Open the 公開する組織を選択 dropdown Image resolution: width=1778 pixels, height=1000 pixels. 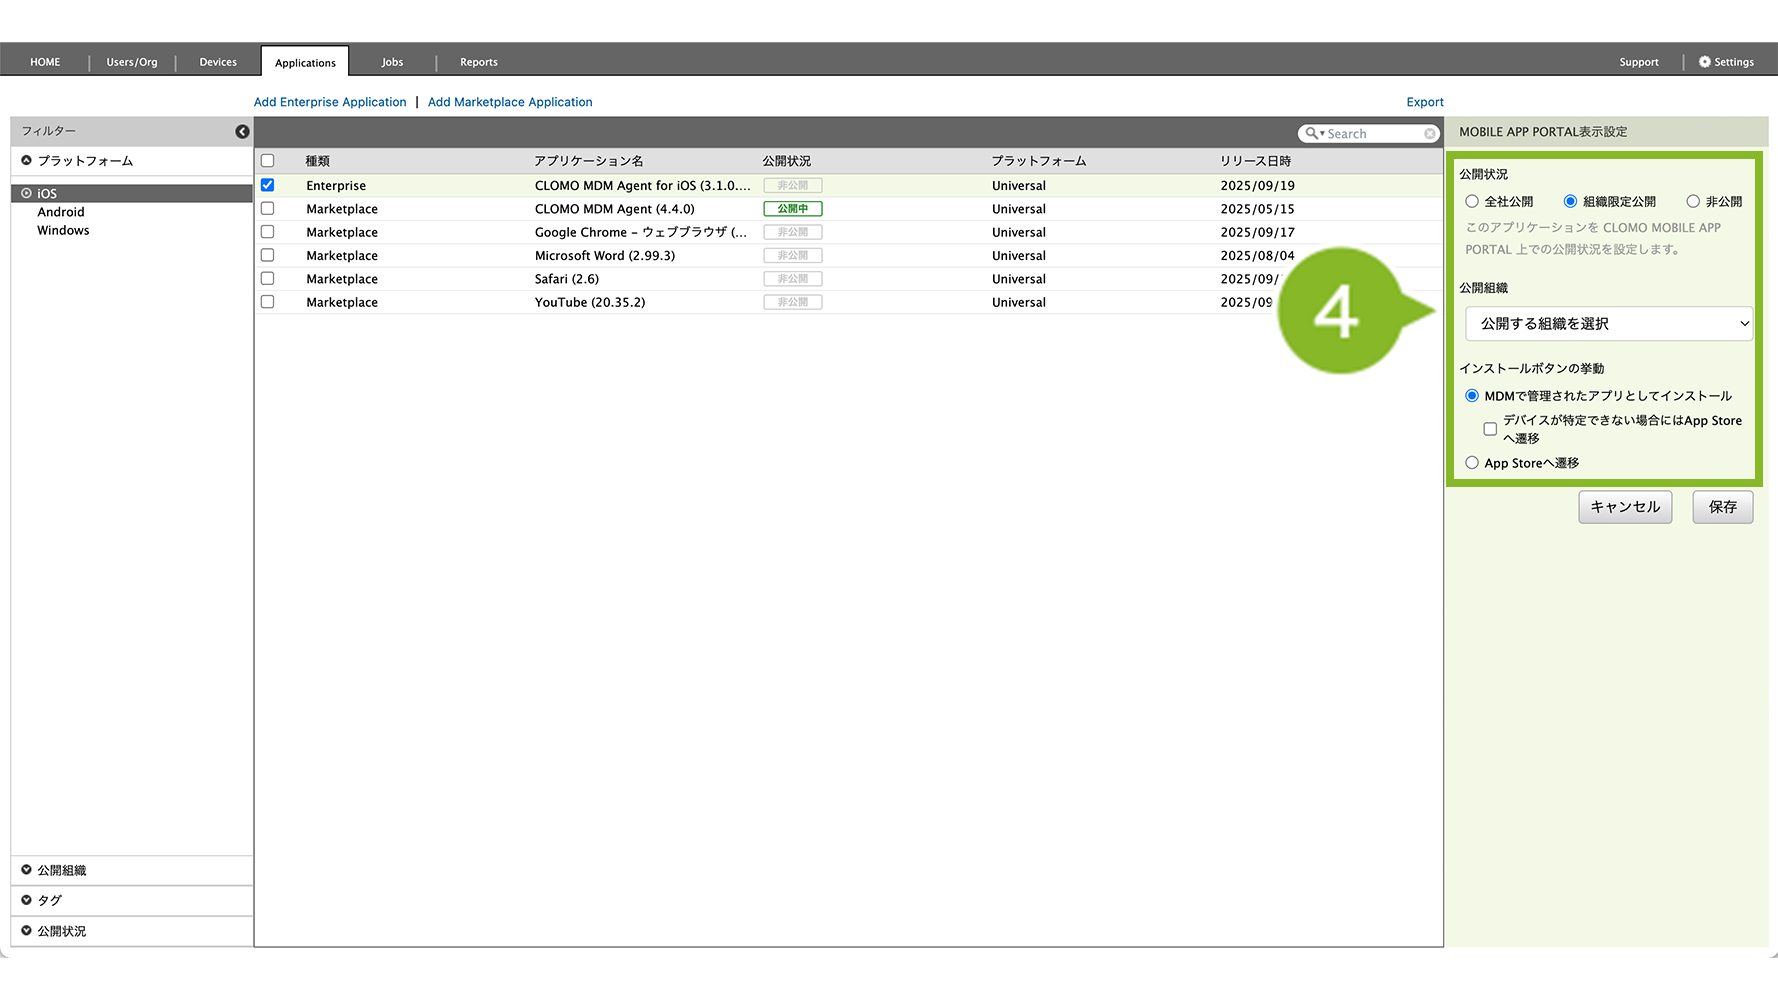pos(1608,324)
